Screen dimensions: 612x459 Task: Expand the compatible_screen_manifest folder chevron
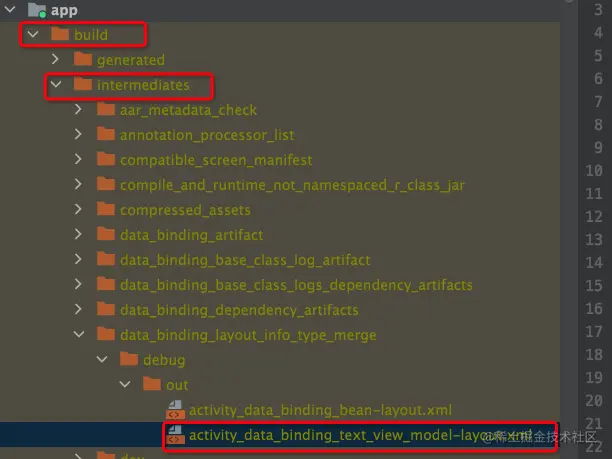[x=78, y=159]
